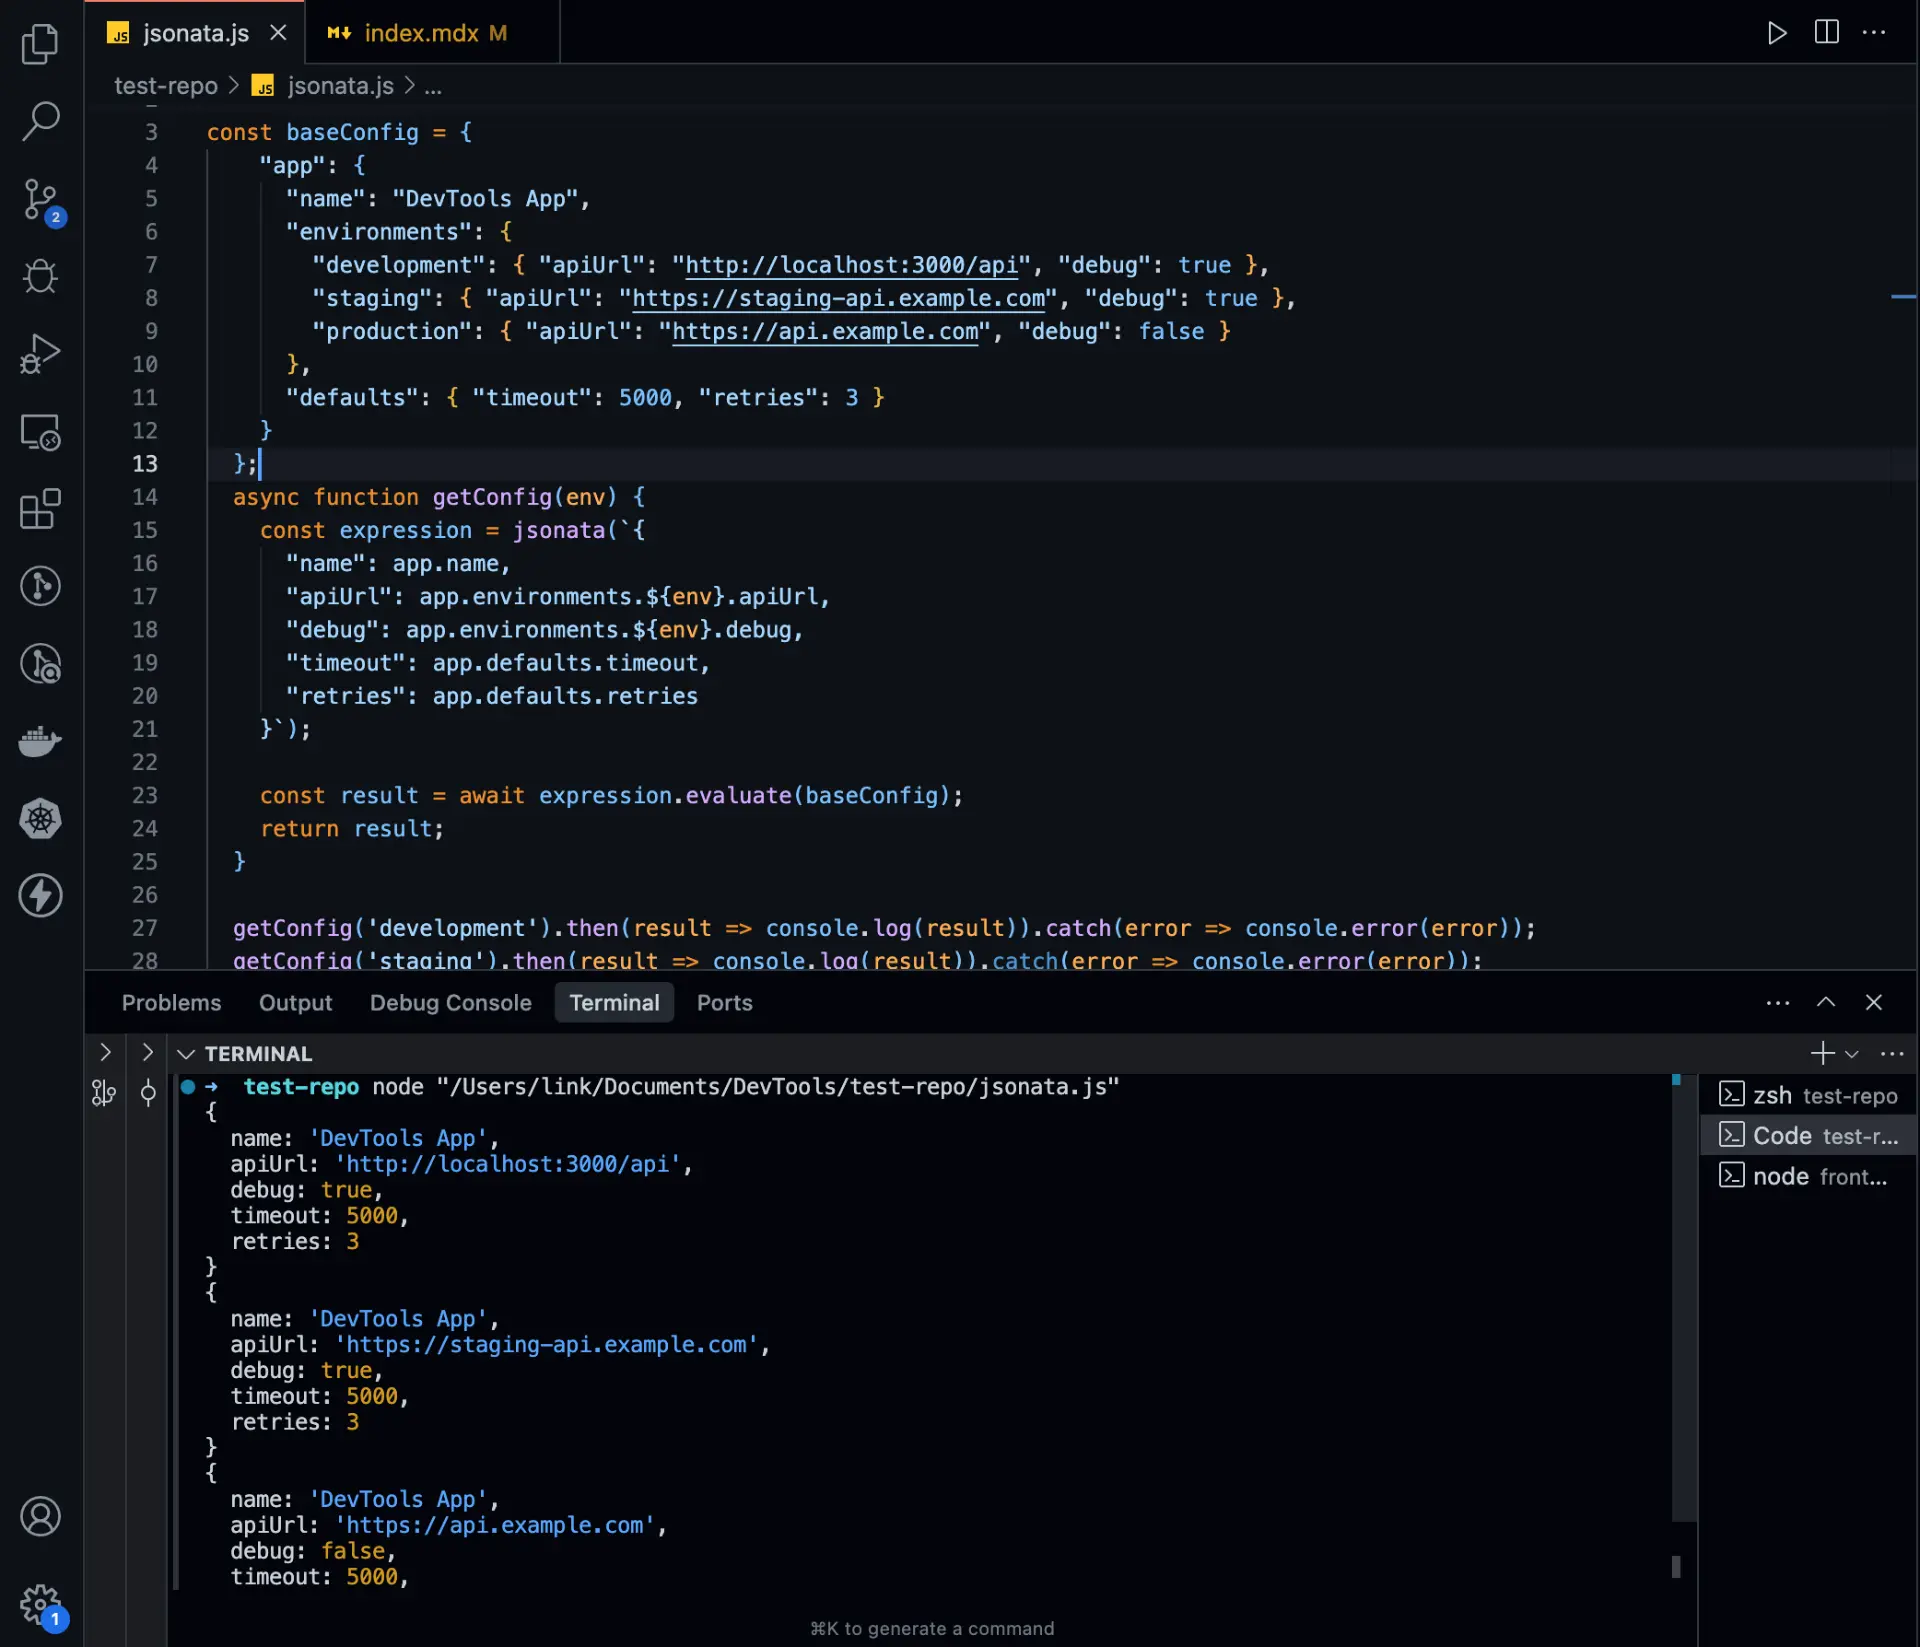
Task: Open the Search view
Action: pos(40,121)
